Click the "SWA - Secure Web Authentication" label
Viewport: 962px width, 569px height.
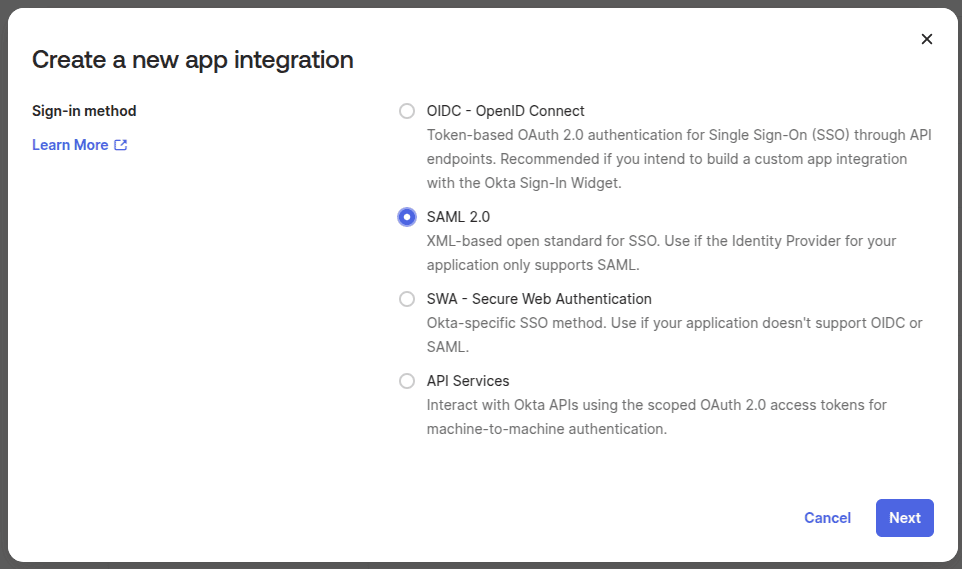(539, 299)
